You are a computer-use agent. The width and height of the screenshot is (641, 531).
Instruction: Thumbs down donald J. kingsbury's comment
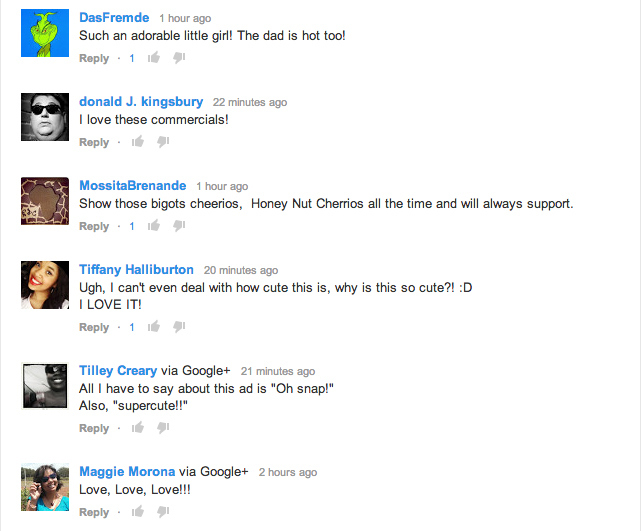pyautogui.click(x=163, y=141)
